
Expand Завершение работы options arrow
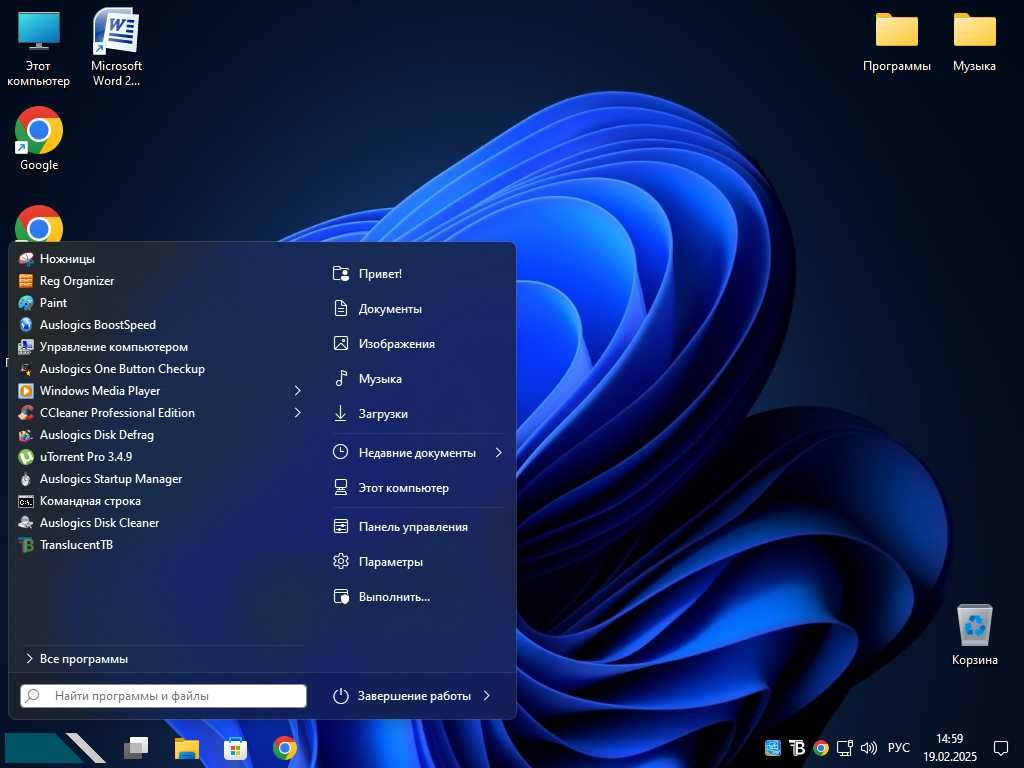coord(487,696)
